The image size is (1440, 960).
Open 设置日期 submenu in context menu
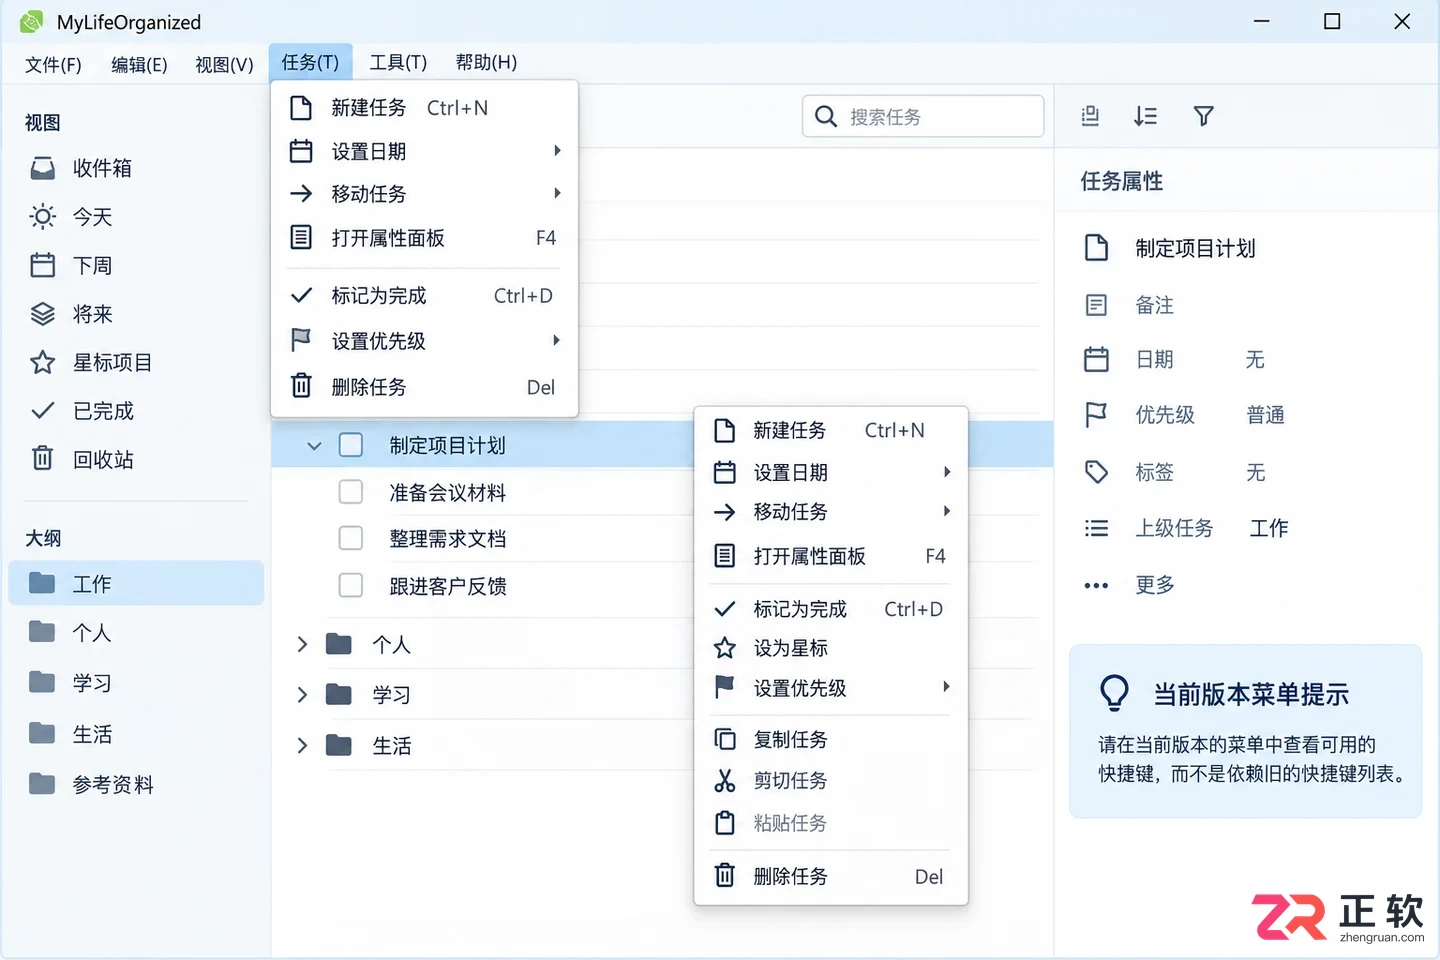[x=831, y=472]
